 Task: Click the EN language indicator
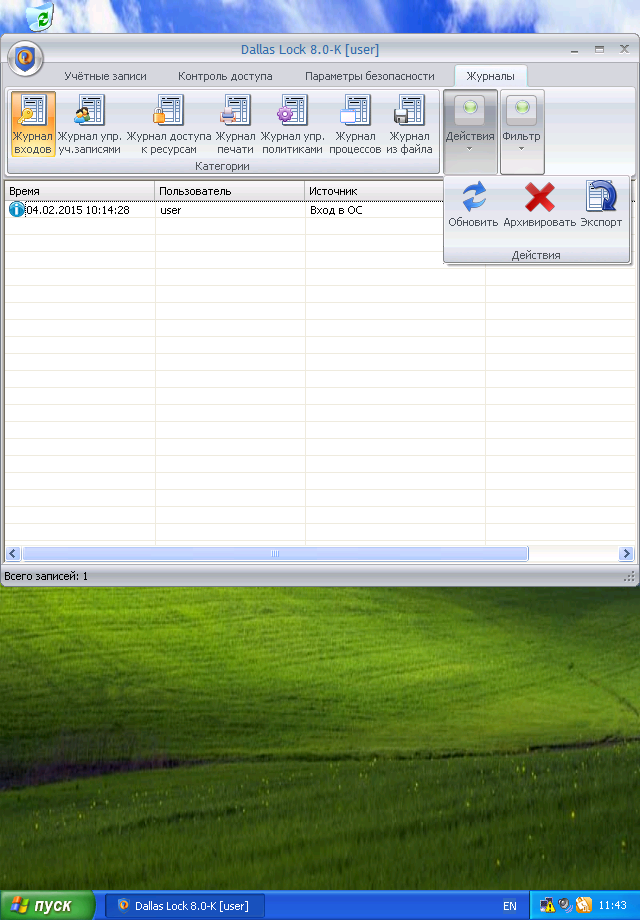[510, 906]
